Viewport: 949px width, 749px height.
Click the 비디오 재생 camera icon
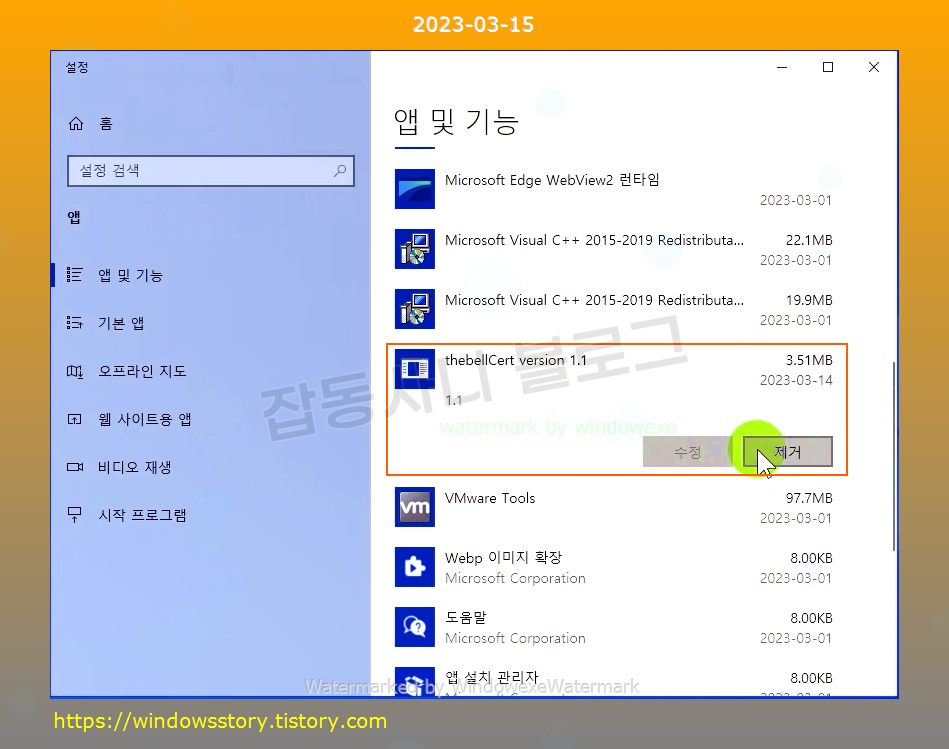[x=74, y=467]
